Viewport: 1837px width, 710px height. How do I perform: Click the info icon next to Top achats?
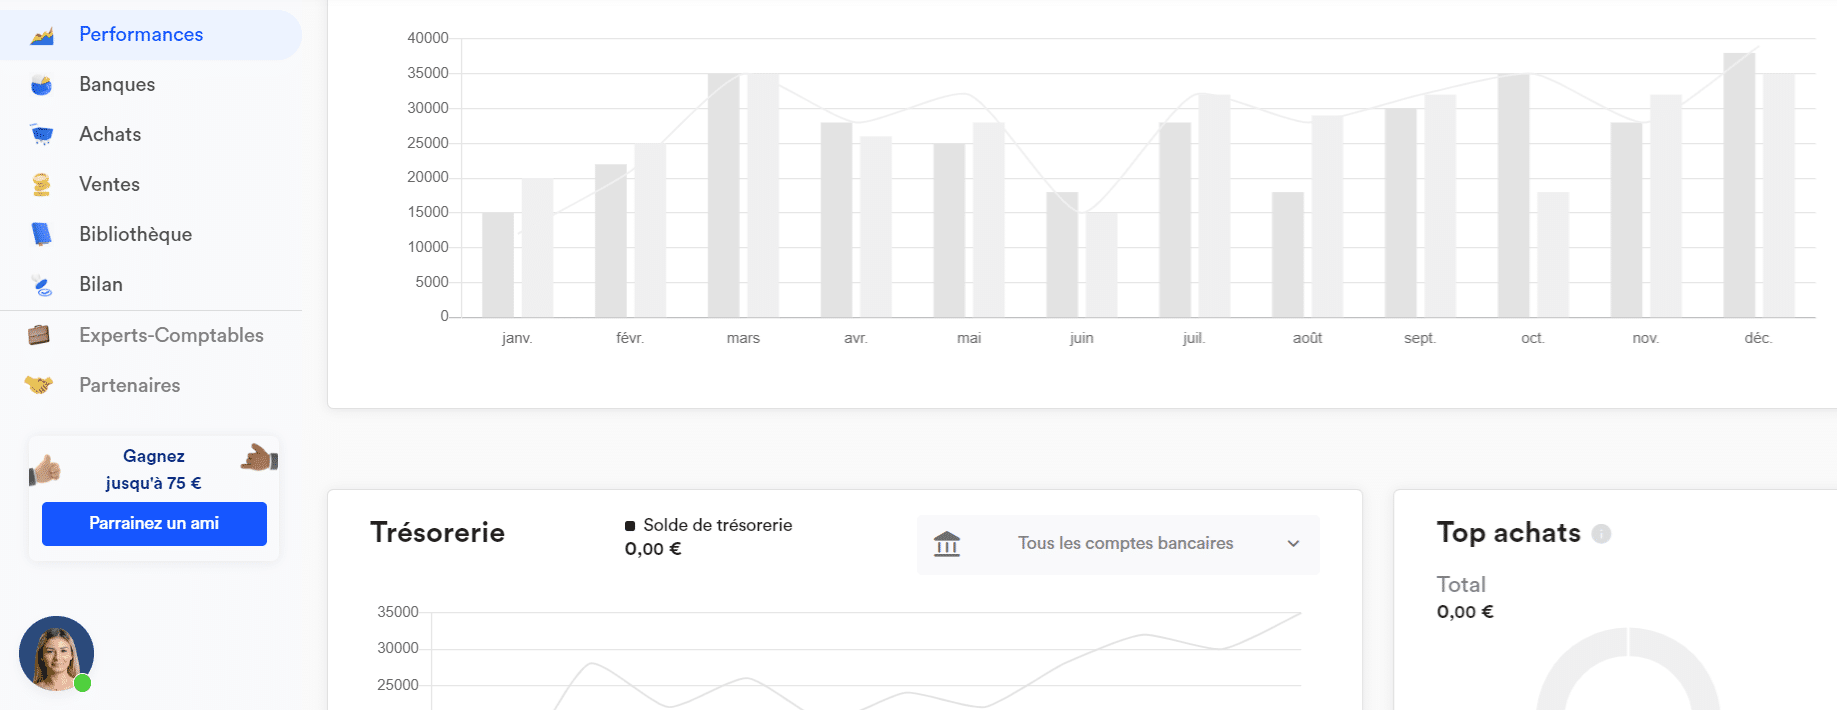tap(1601, 534)
